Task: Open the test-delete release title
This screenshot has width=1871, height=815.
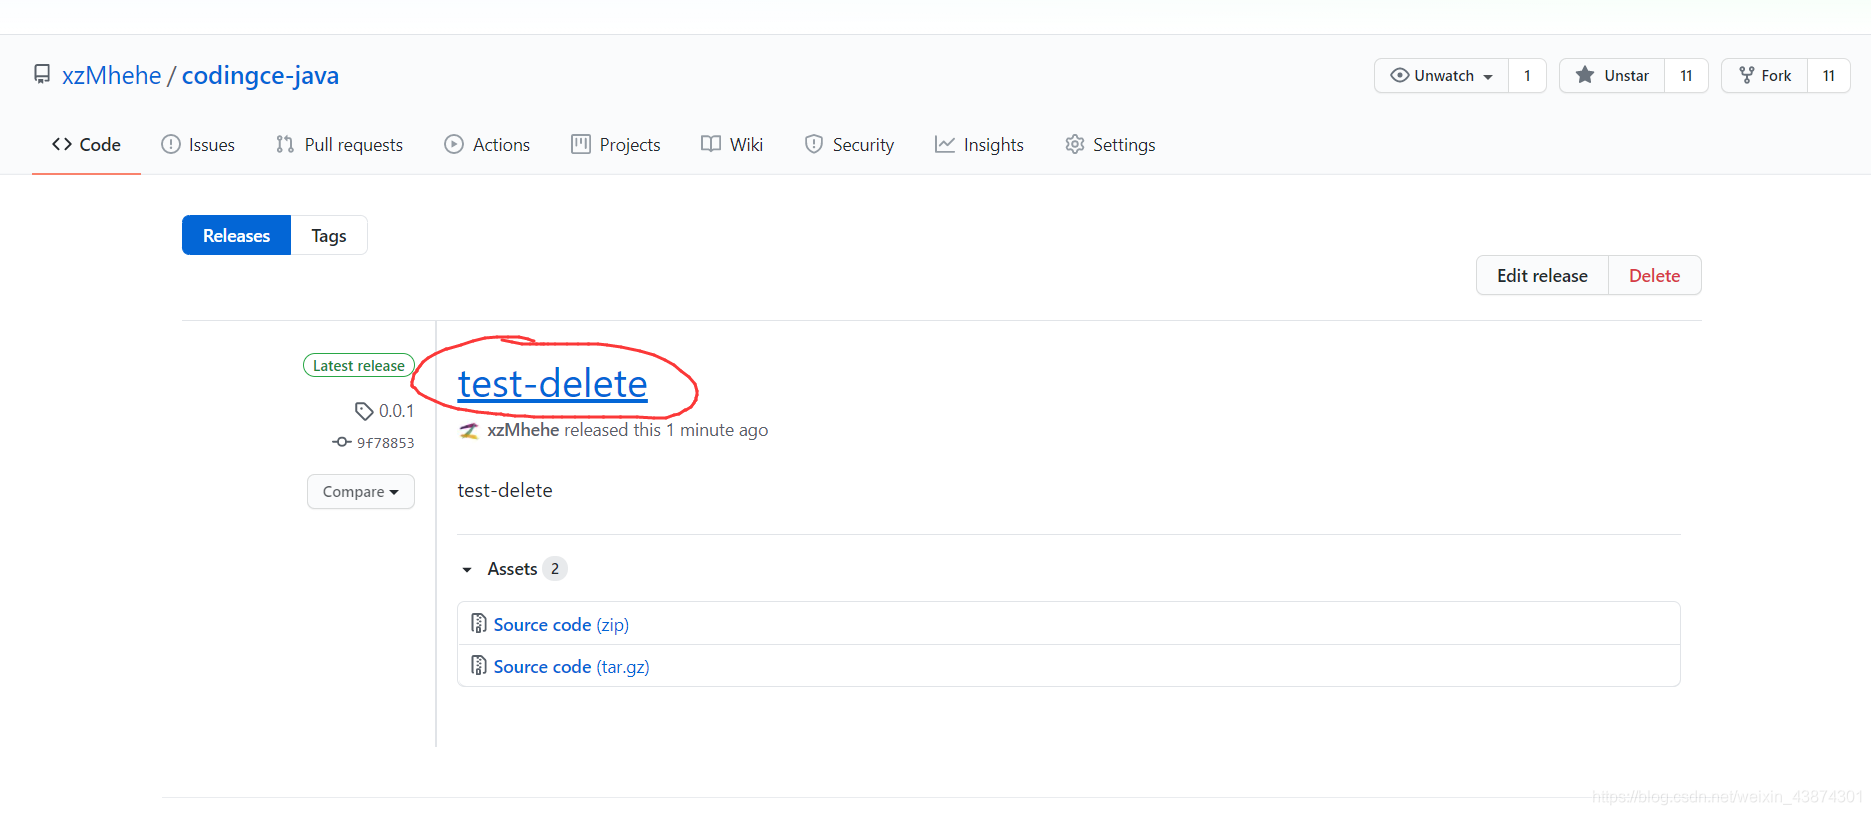Action: (x=552, y=384)
